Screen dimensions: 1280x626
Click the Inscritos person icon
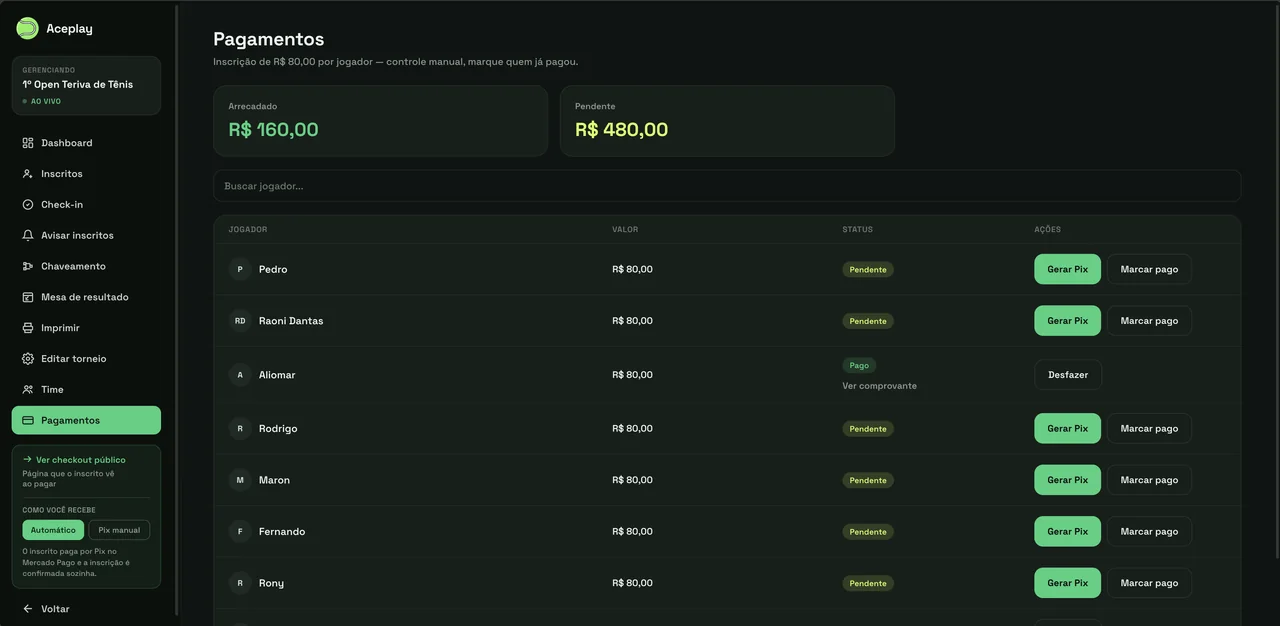pyautogui.click(x=28, y=174)
